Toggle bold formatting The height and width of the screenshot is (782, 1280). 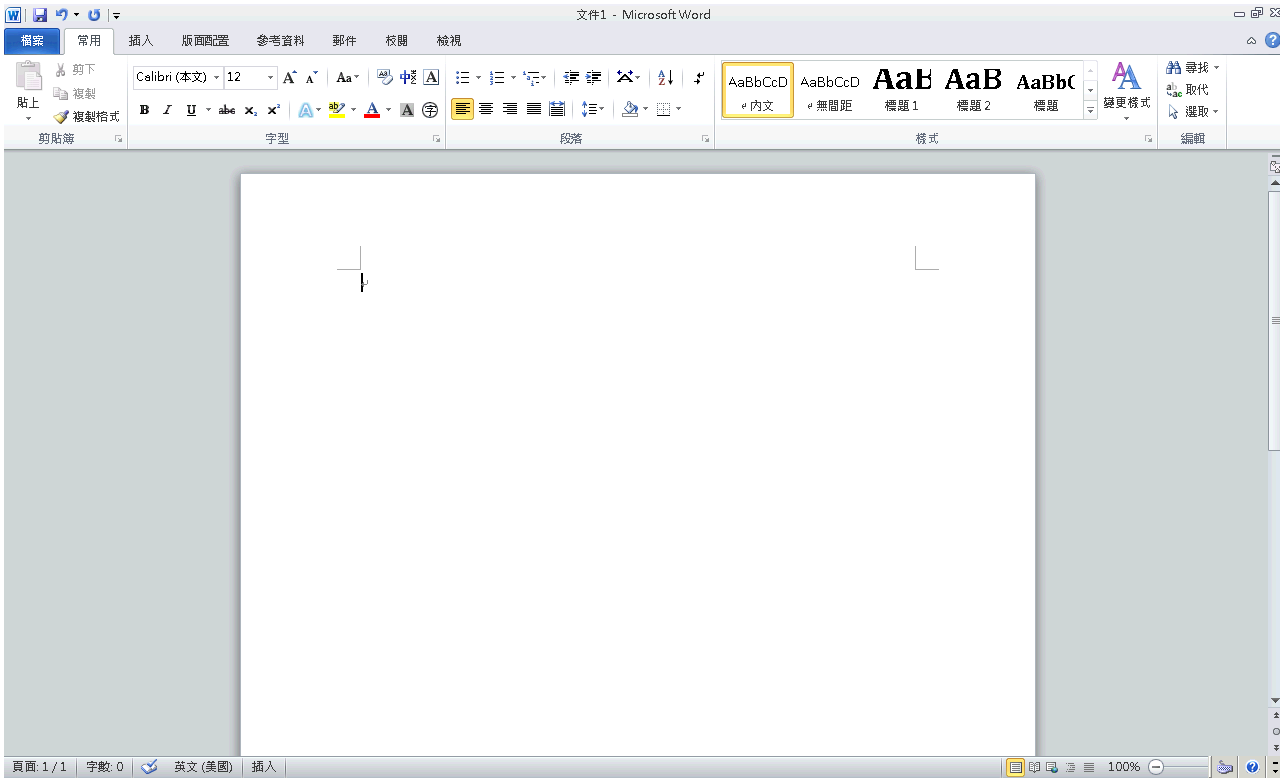point(144,110)
